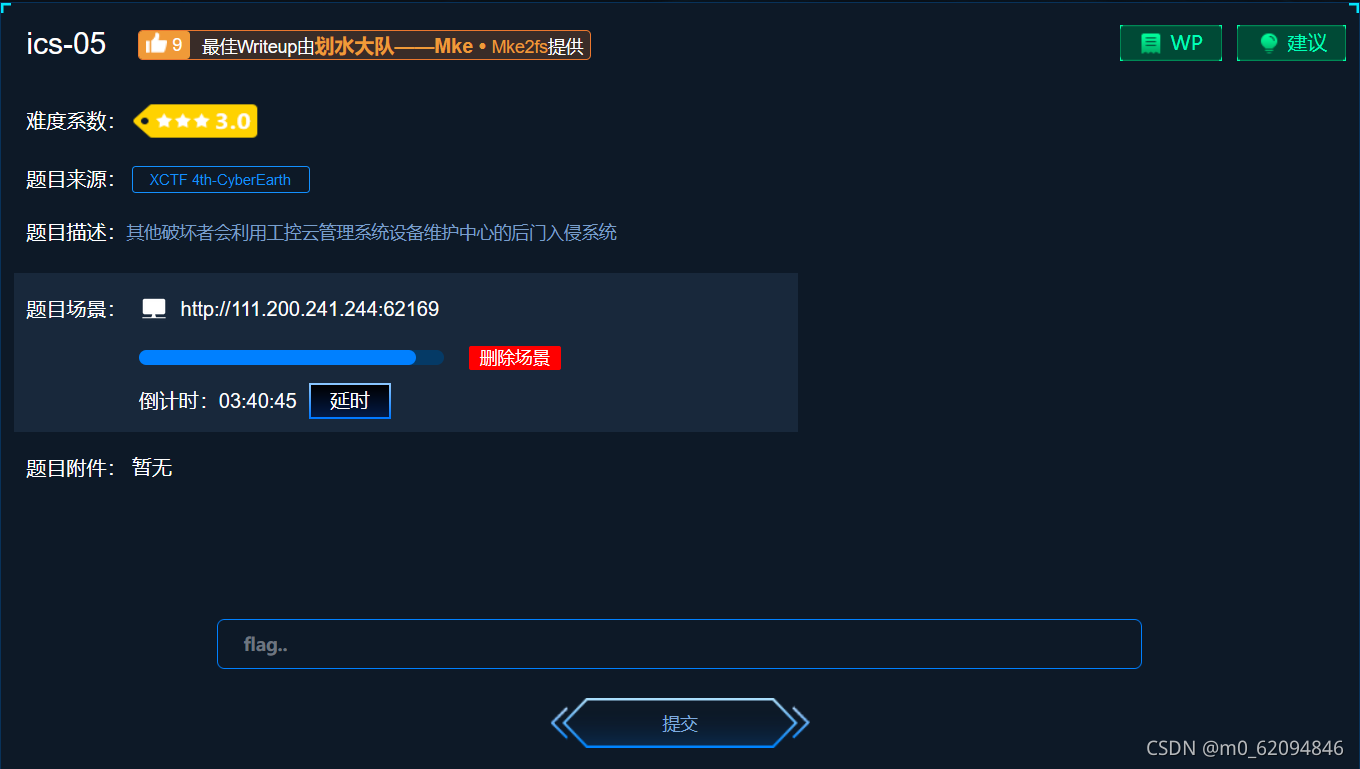Extend time with 延时 button
The image size is (1360, 769).
click(x=350, y=401)
